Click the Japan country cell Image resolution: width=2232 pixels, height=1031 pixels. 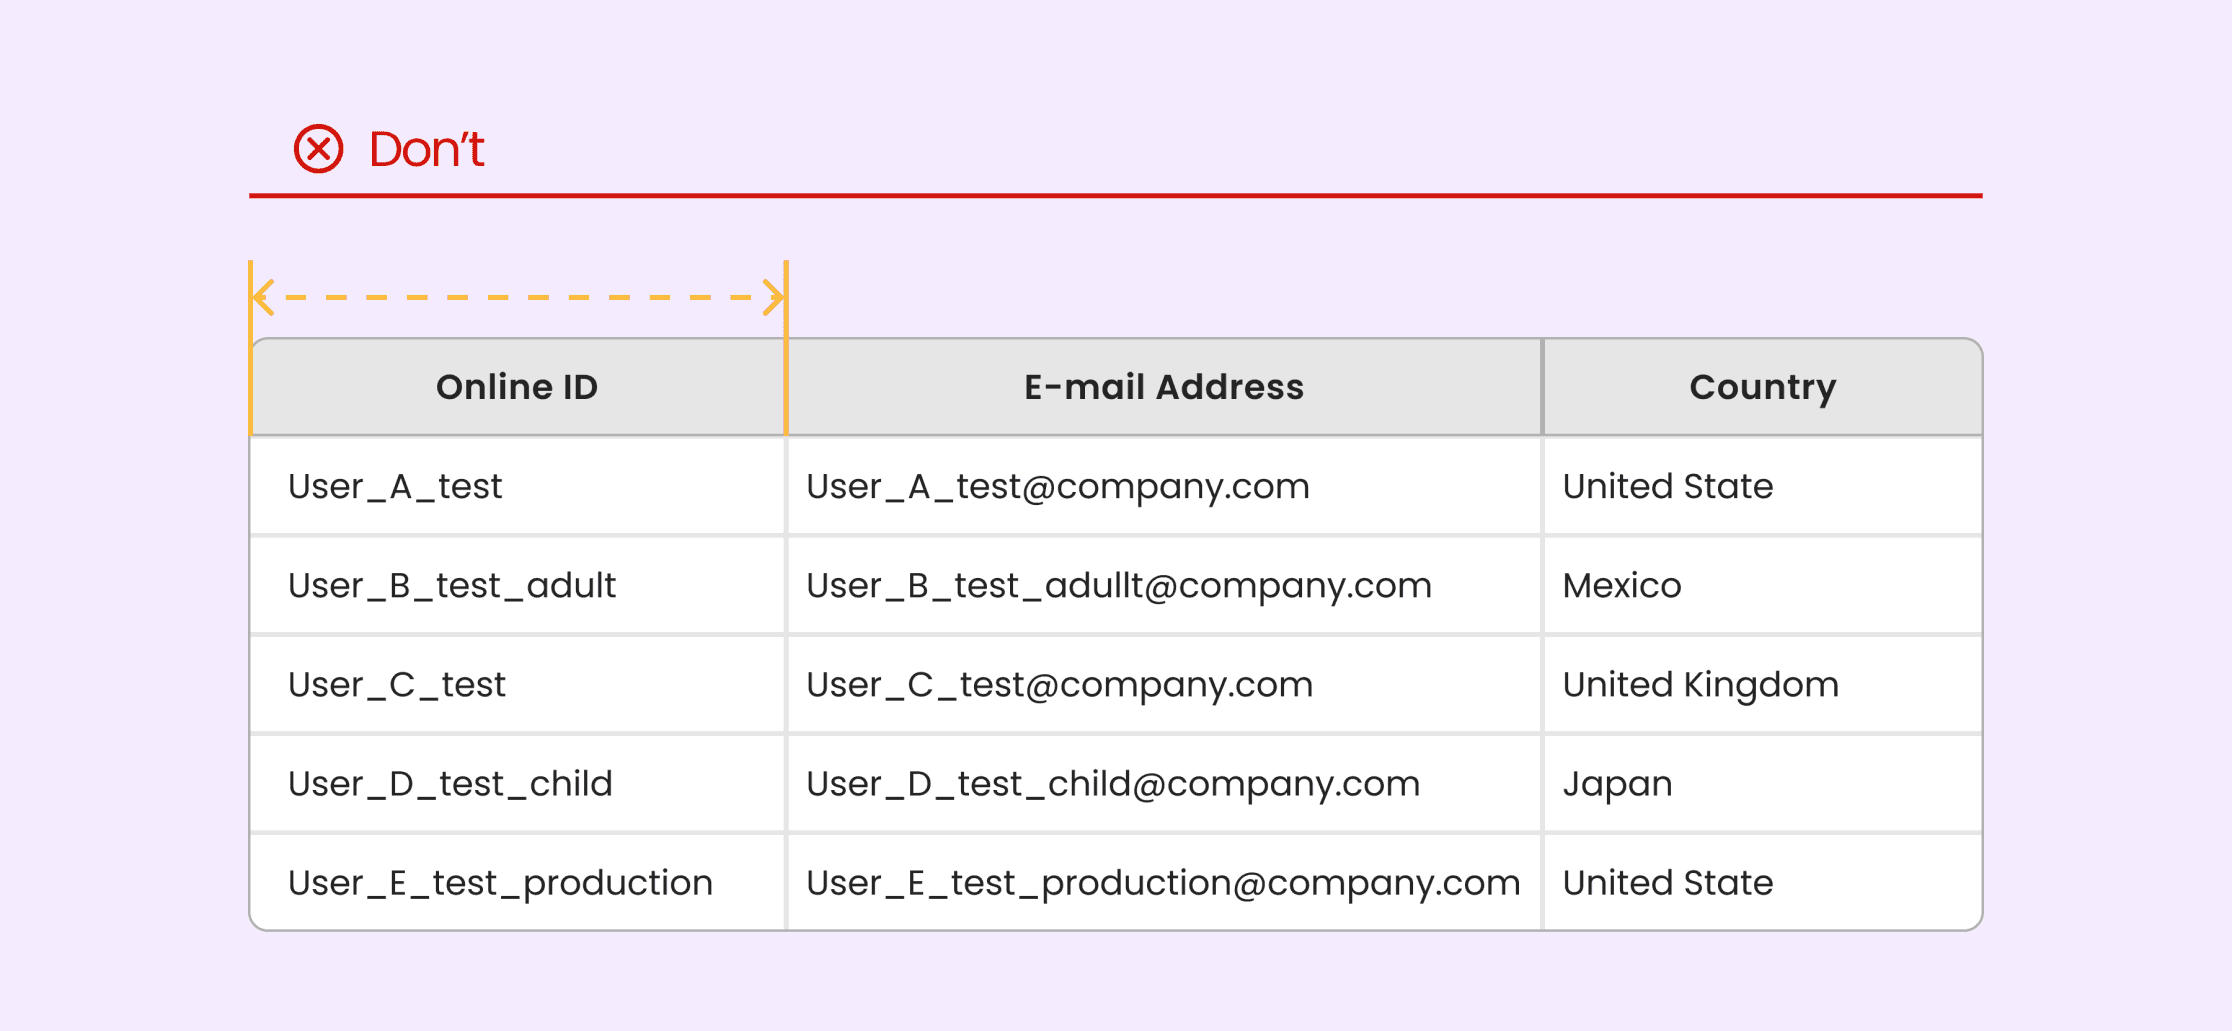[1763, 783]
